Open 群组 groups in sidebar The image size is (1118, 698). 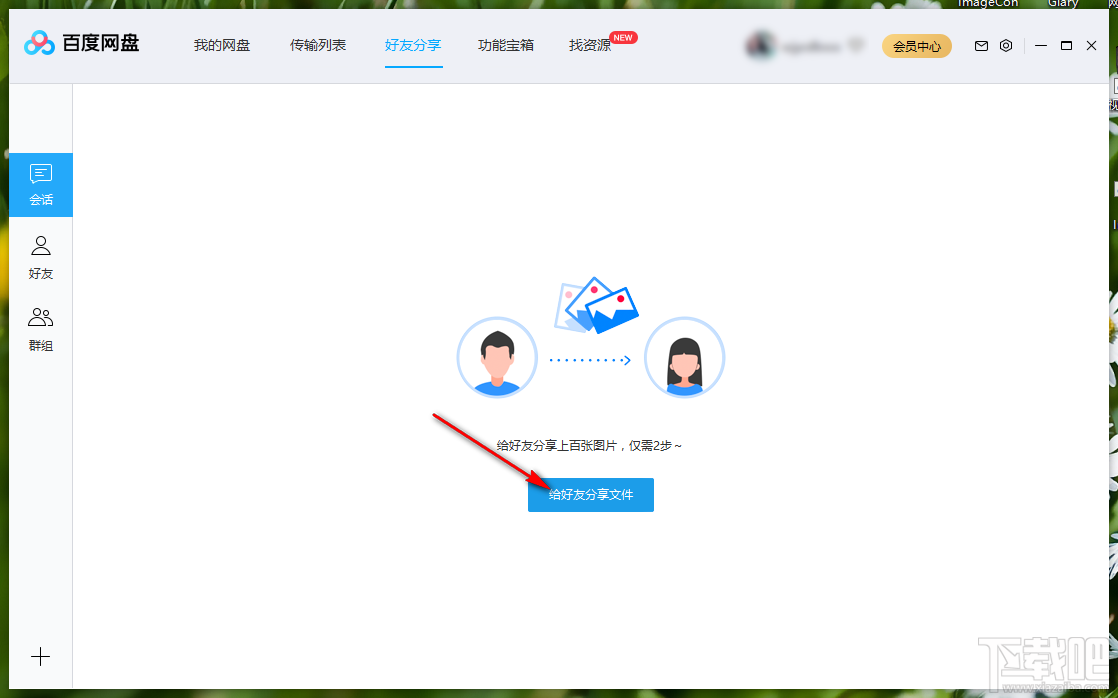click(41, 329)
